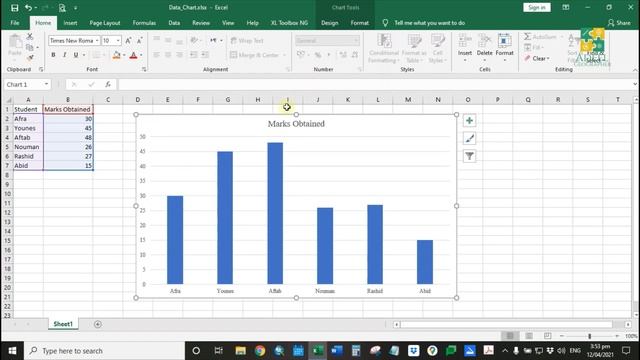Click the Sign in button
The height and width of the screenshot is (360, 640).
(537, 7)
